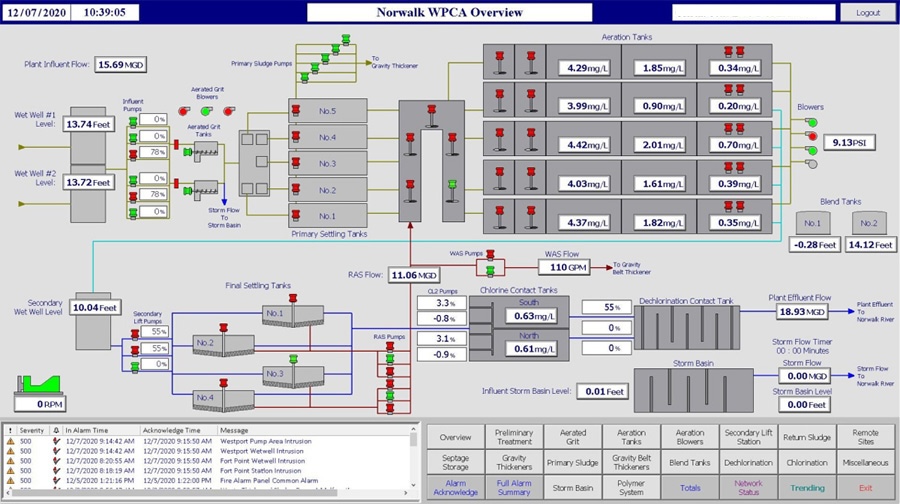Click the Storm Basin tank graphic
Image resolution: width=900 pixels, height=504 pixels.
693,390
